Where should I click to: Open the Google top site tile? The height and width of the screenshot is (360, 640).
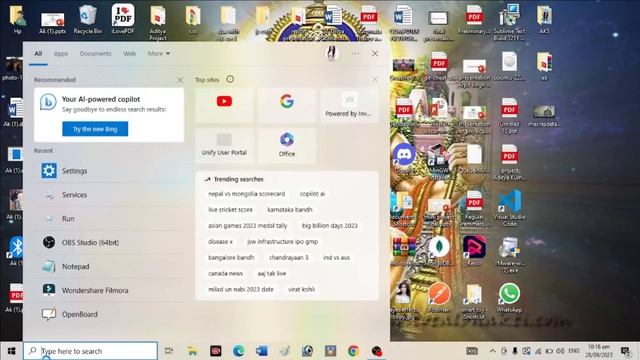pyautogui.click(x=287, y=105)
